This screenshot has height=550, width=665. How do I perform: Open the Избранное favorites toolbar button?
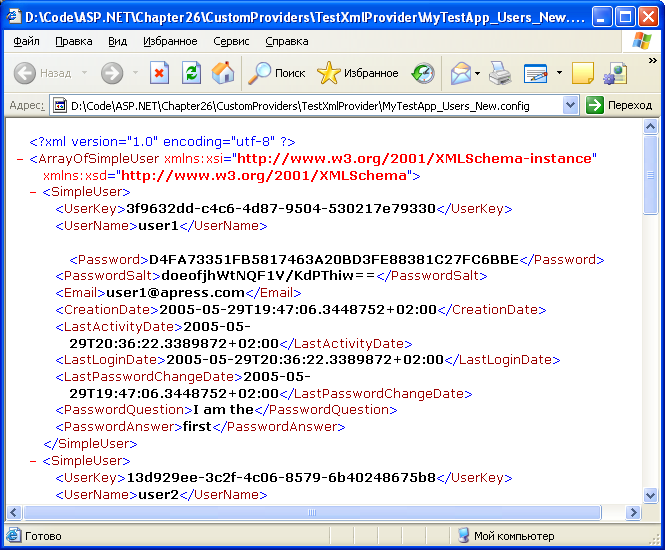[358, 73]
